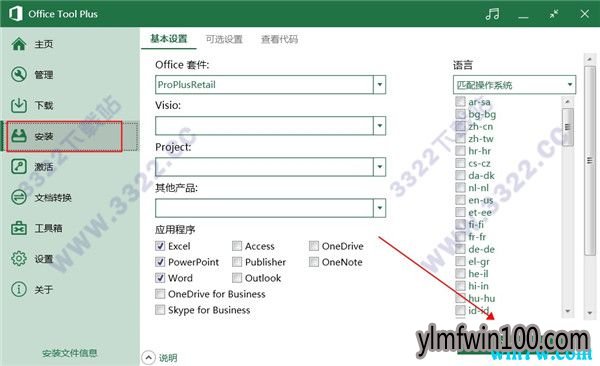Click the language list scroll down arrow
600x366 pixels.
click(x=567, y=311)
